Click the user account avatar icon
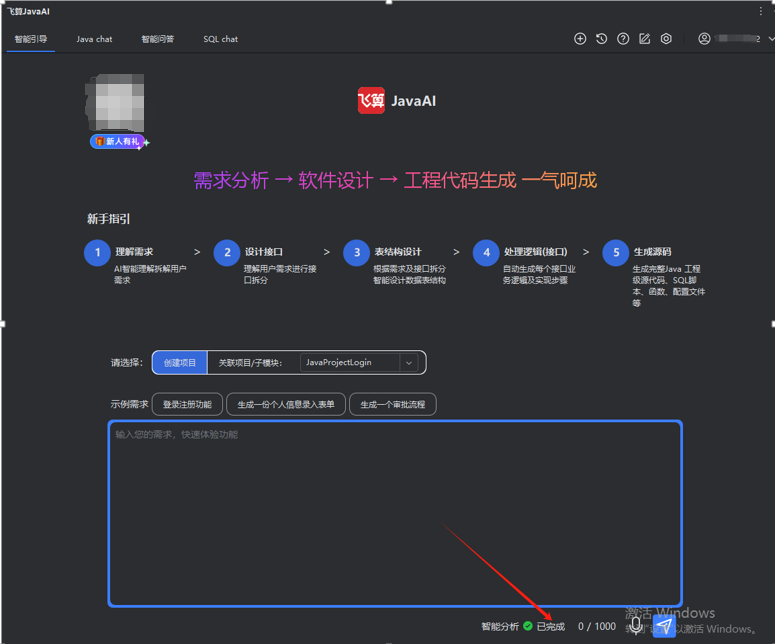This screenshot has width=775, height=644. pos(704,39)
